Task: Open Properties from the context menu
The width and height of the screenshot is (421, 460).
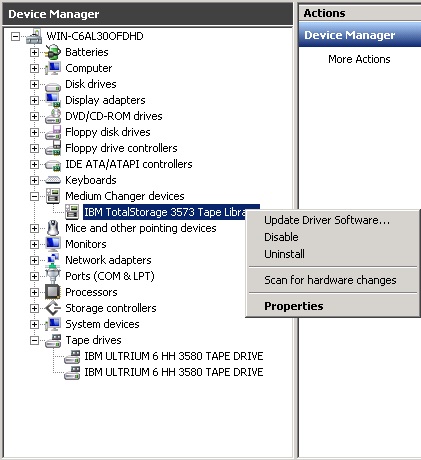Action: tap(294, 306)
